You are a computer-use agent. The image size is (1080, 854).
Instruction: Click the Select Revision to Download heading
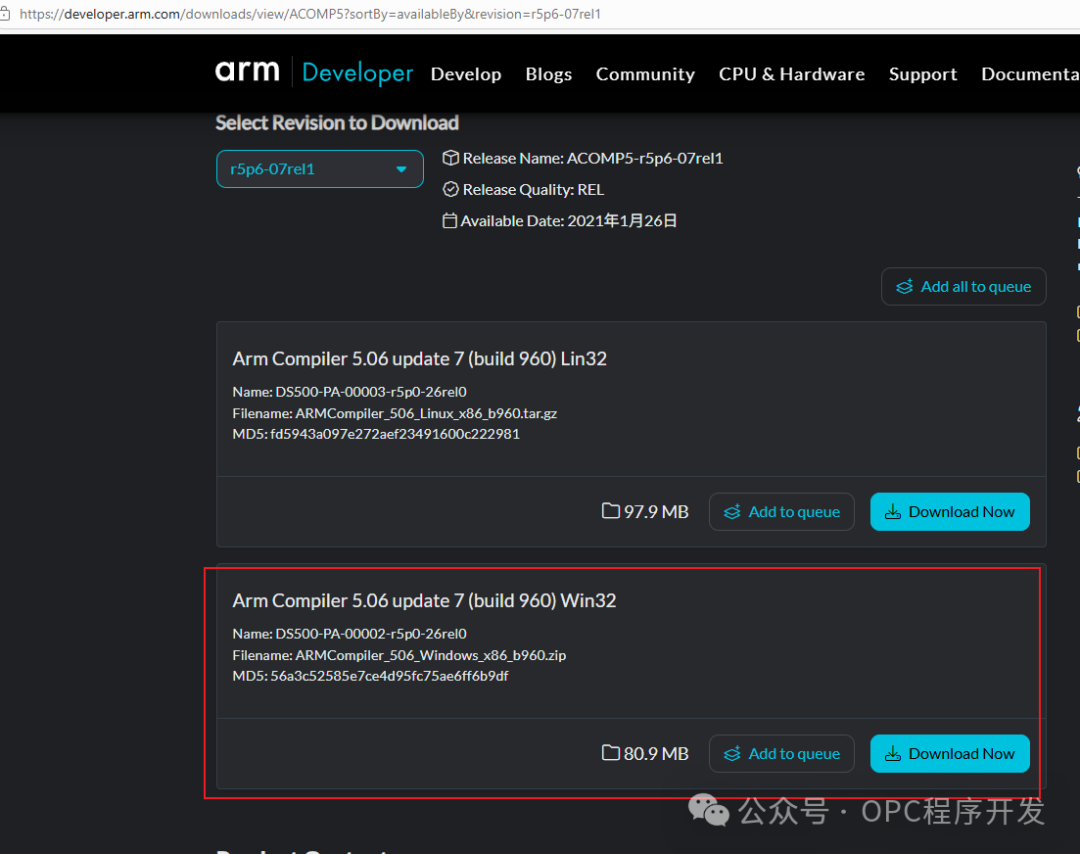(337, 123)
